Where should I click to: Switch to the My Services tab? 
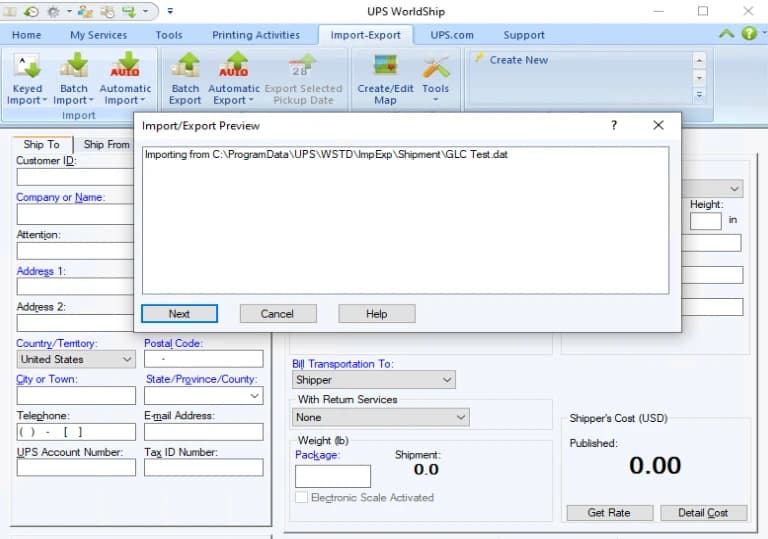98,35
